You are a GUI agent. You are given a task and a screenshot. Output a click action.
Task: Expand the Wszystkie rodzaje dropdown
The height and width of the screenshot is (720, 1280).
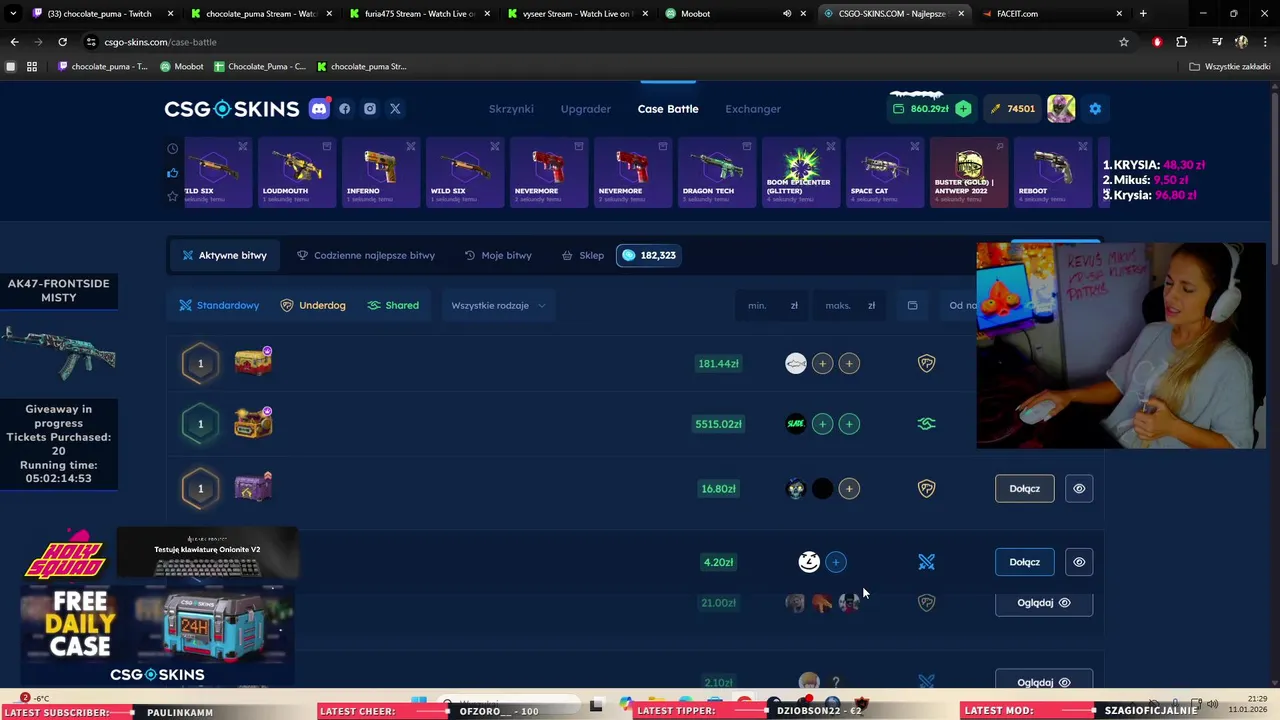coord(498,305)
